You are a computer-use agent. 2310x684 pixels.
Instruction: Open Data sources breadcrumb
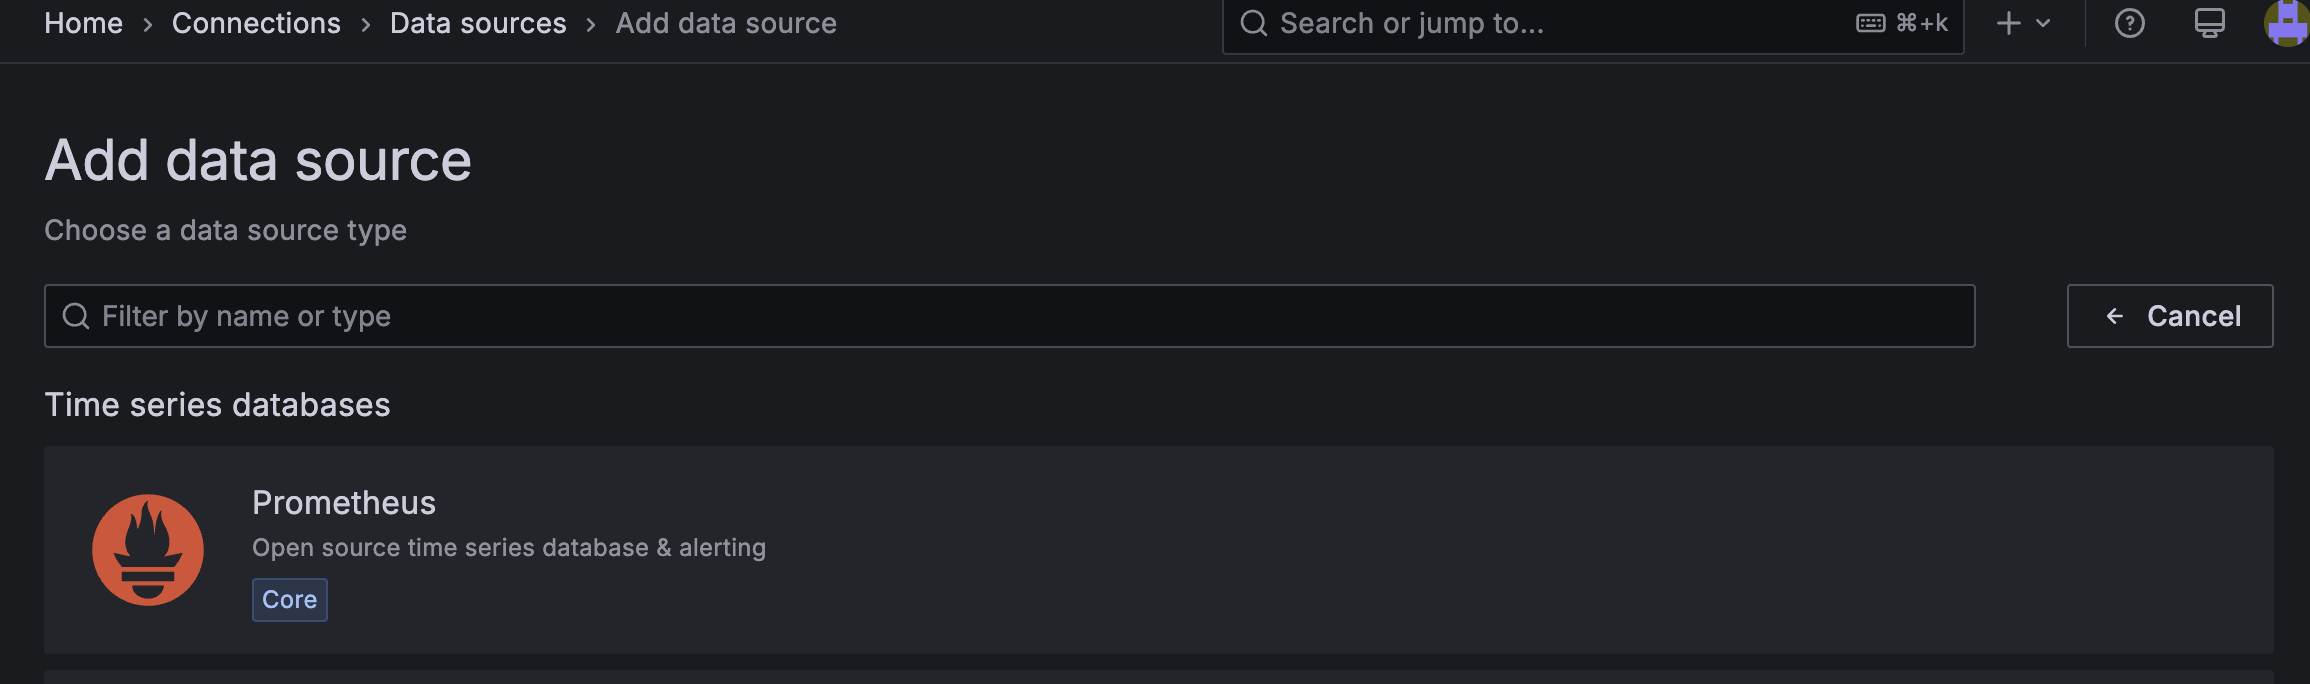click(478, 23)
